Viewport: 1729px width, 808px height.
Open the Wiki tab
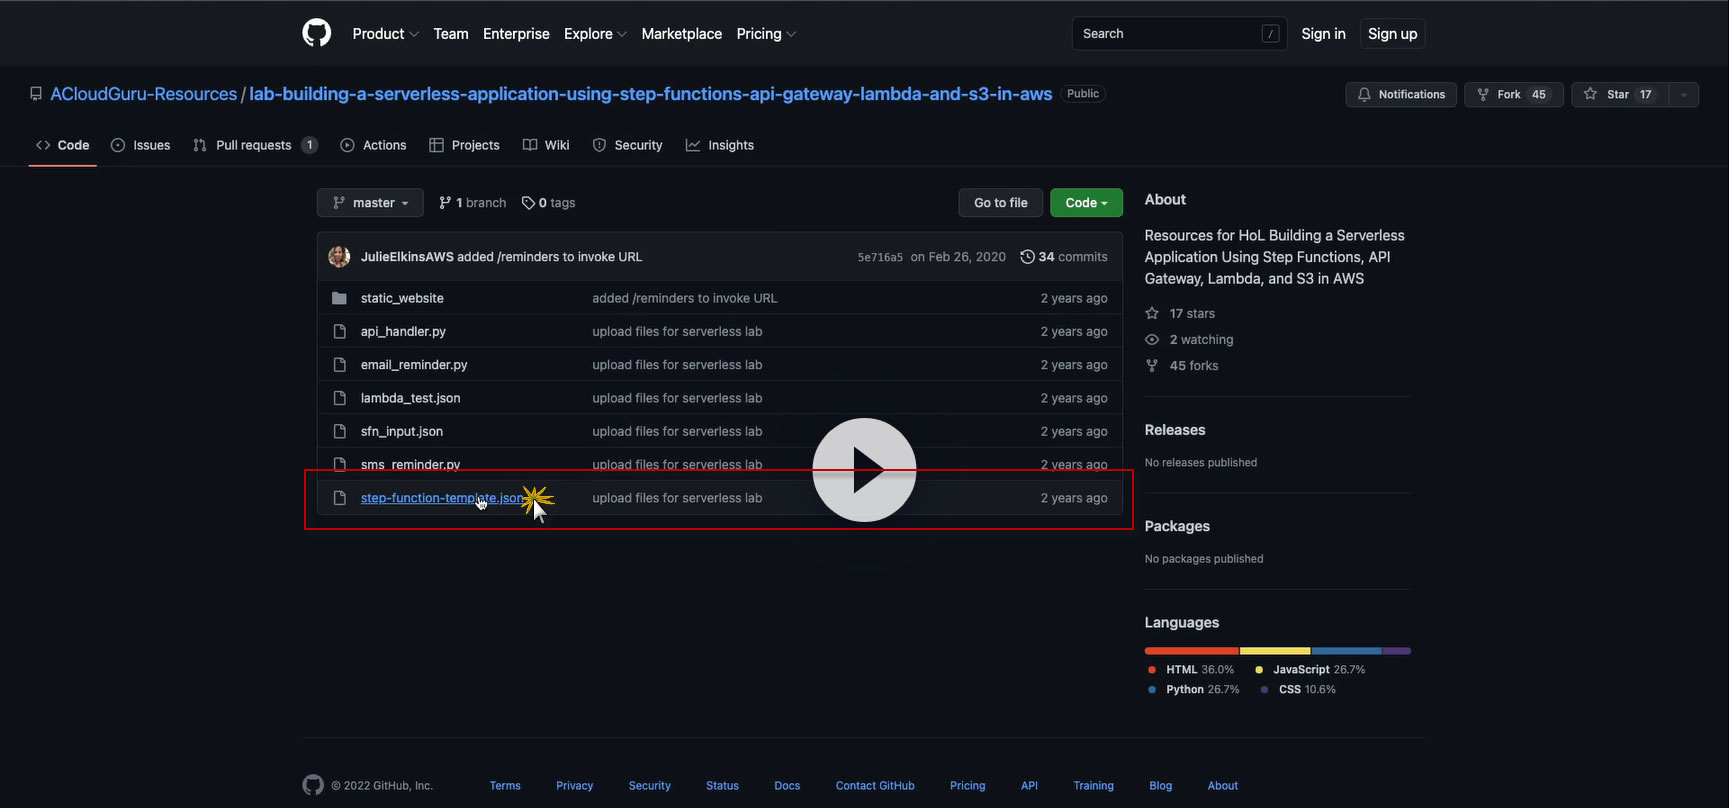point(546,145)
